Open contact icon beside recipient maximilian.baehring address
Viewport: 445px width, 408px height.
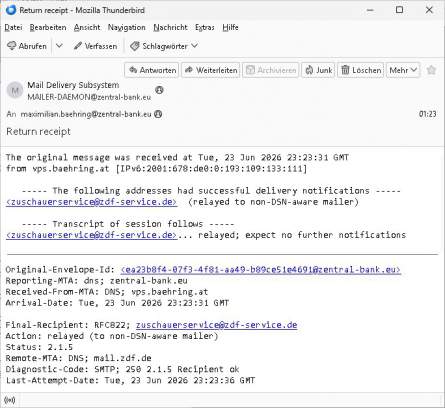click(x=158, y=114)
